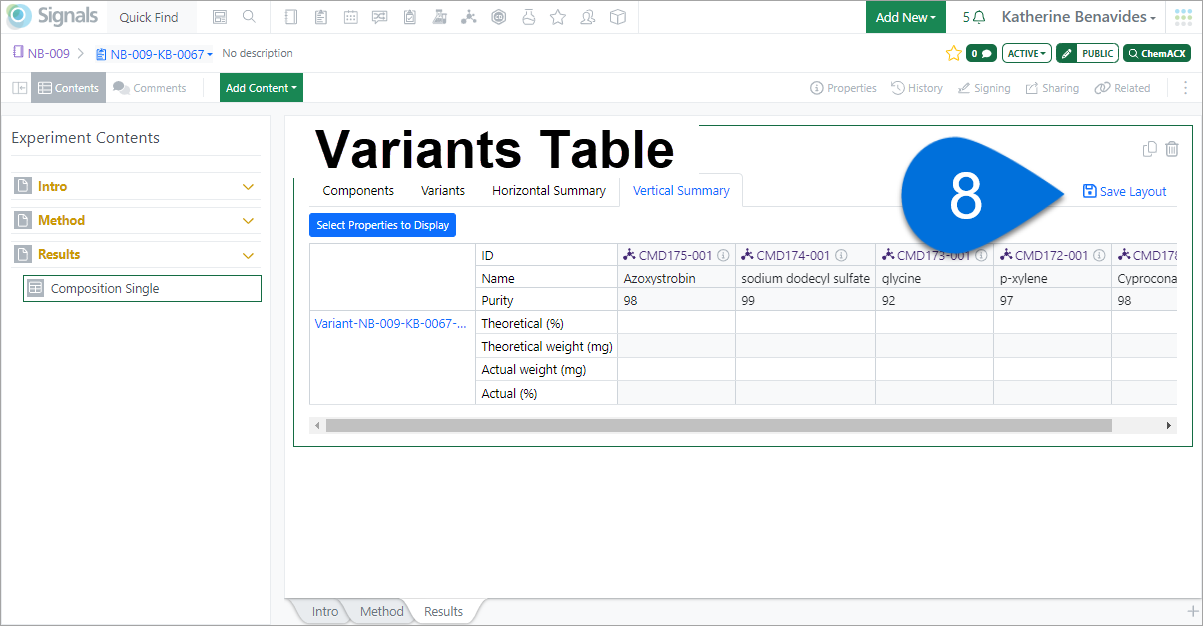Image resolution: width=1203 pixels, height=626 pixels.
Task: Open the lab flask and tube icon
Action: tap(440, 17)
